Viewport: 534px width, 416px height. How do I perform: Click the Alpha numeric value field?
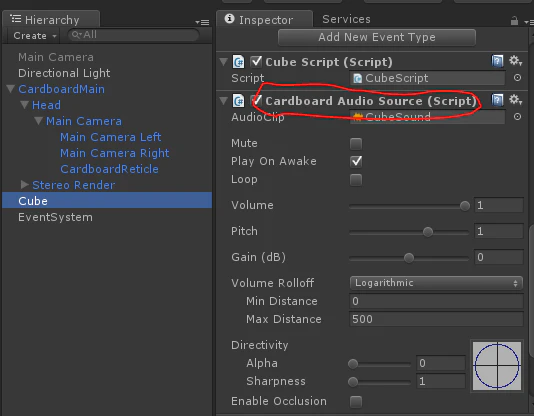(441, 363)
